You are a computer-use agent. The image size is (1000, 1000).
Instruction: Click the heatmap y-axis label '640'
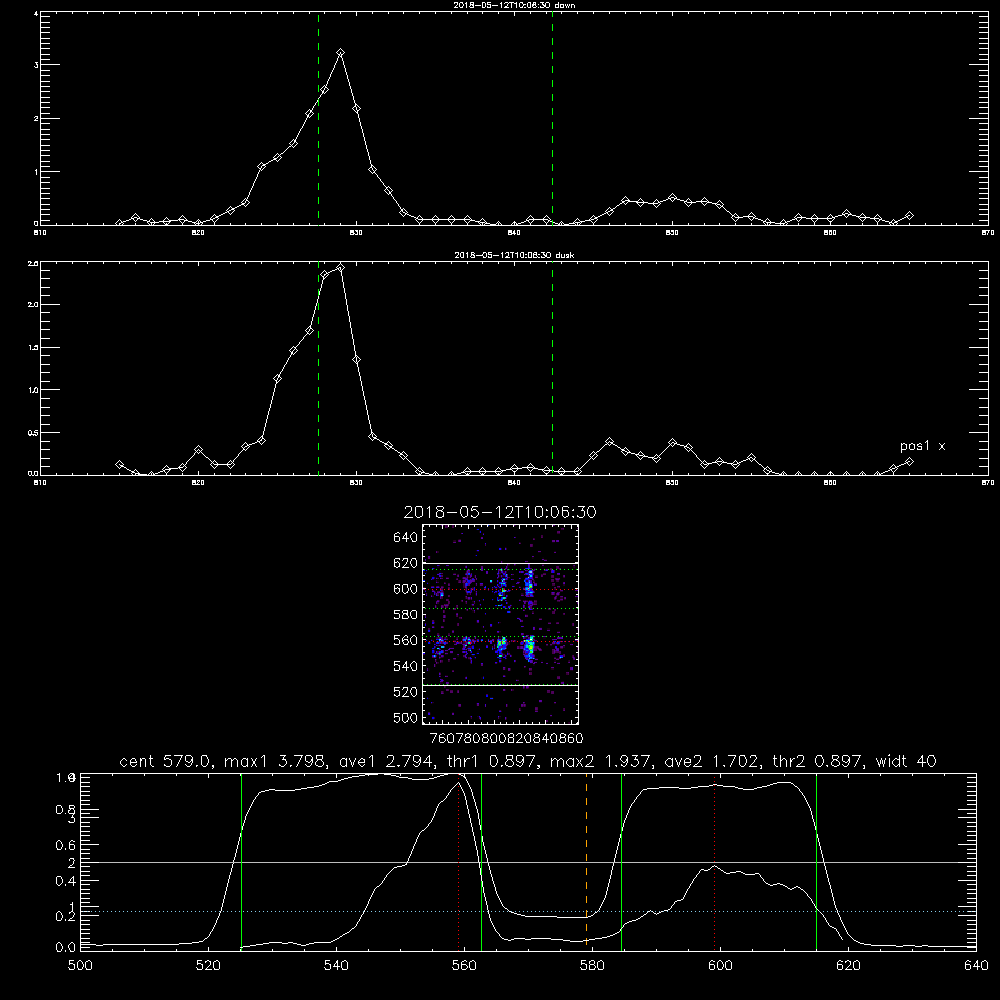406,538
